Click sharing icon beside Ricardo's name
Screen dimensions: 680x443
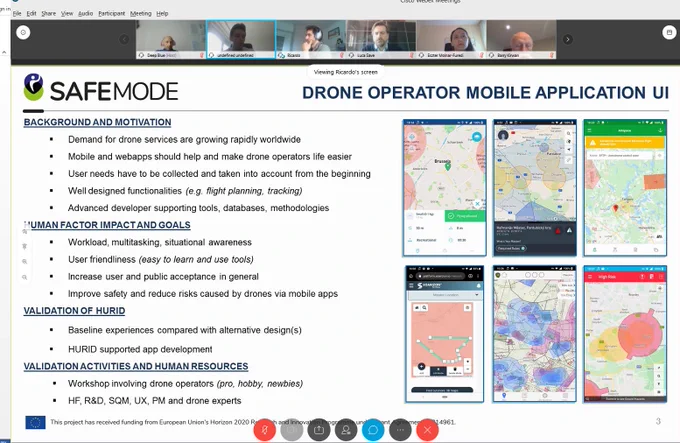click(281, 55)
